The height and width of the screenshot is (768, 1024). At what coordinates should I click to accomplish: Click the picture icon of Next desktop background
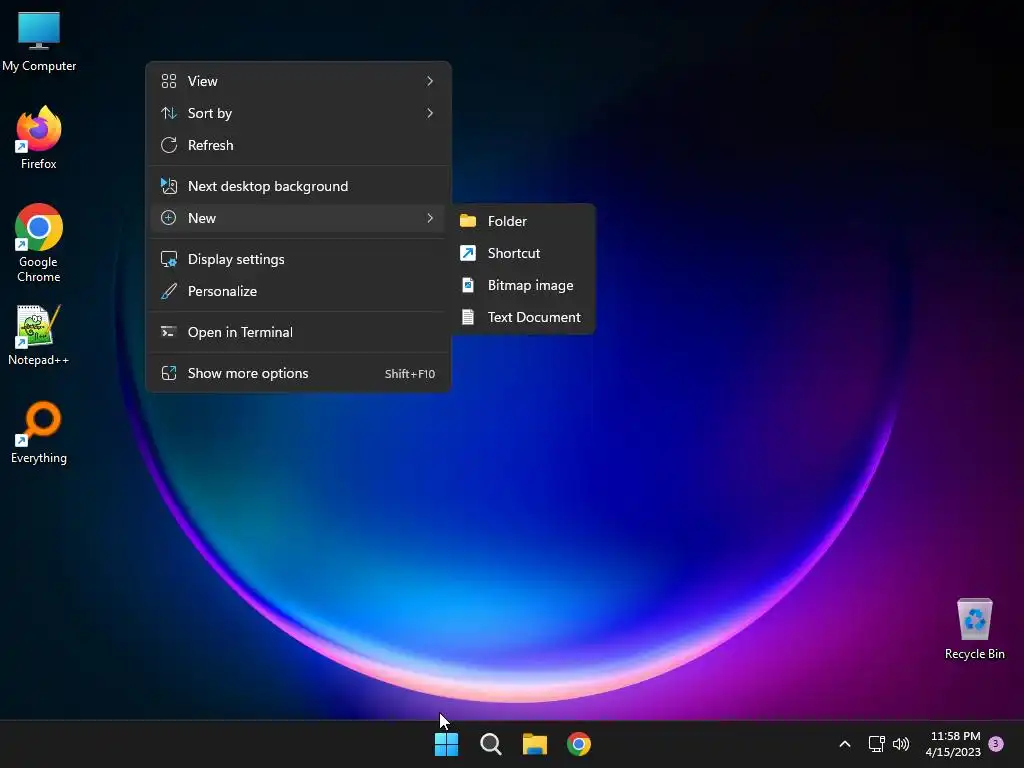pyautogui.click(x=168, y=186)
